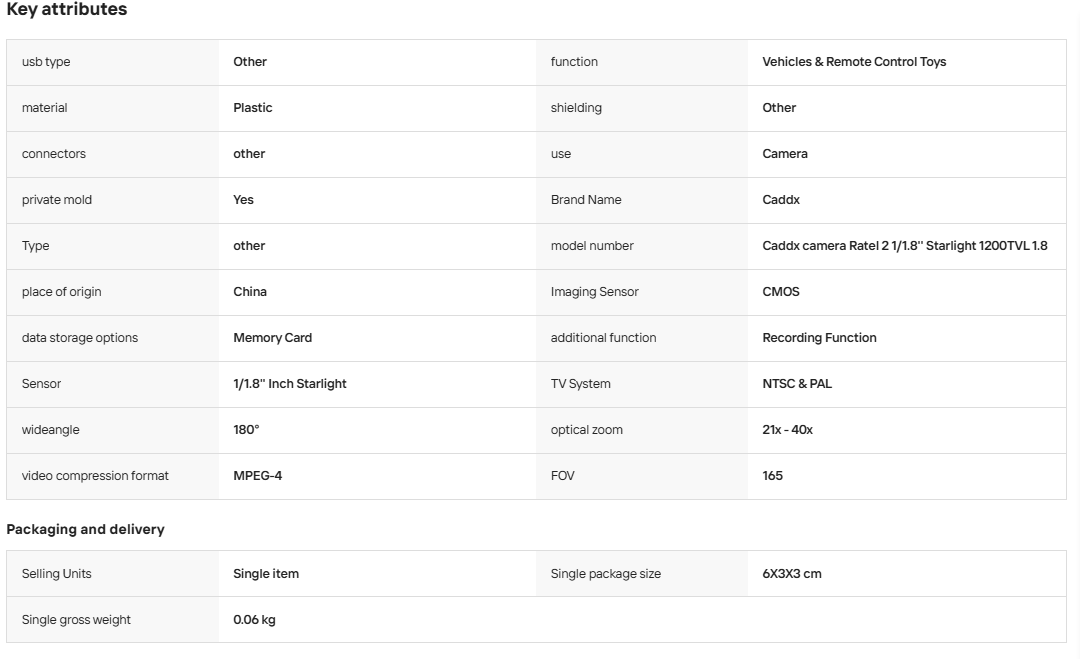Select the China place of origin value

(x=249, y=292)
